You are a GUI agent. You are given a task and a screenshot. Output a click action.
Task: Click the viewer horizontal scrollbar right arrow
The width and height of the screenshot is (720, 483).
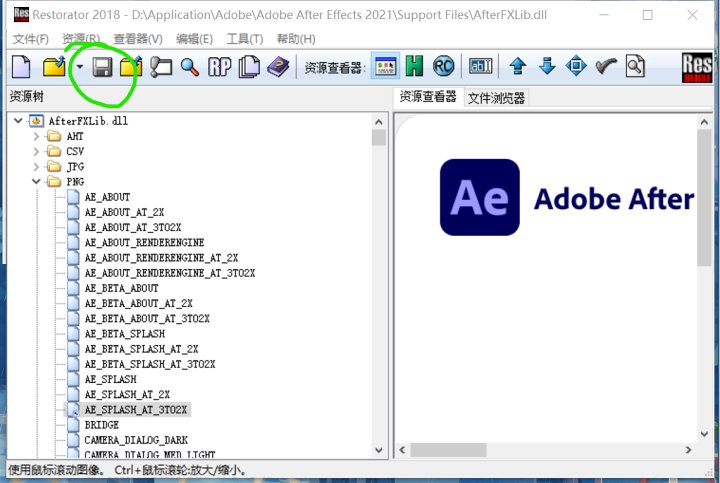(688, 450)
